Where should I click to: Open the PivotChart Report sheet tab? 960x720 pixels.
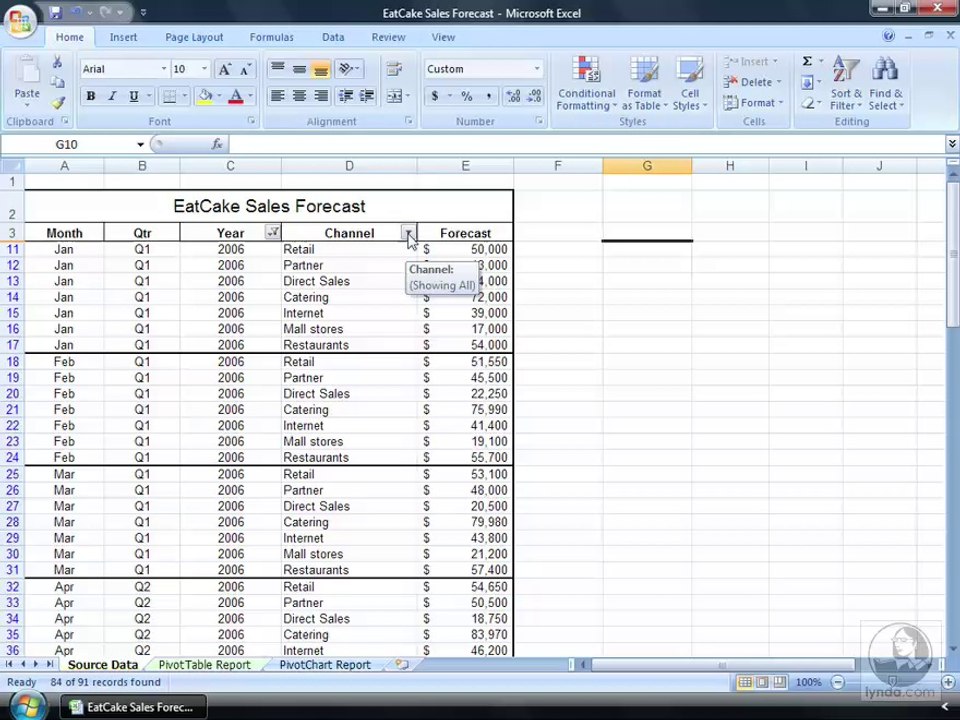[325, 665]
